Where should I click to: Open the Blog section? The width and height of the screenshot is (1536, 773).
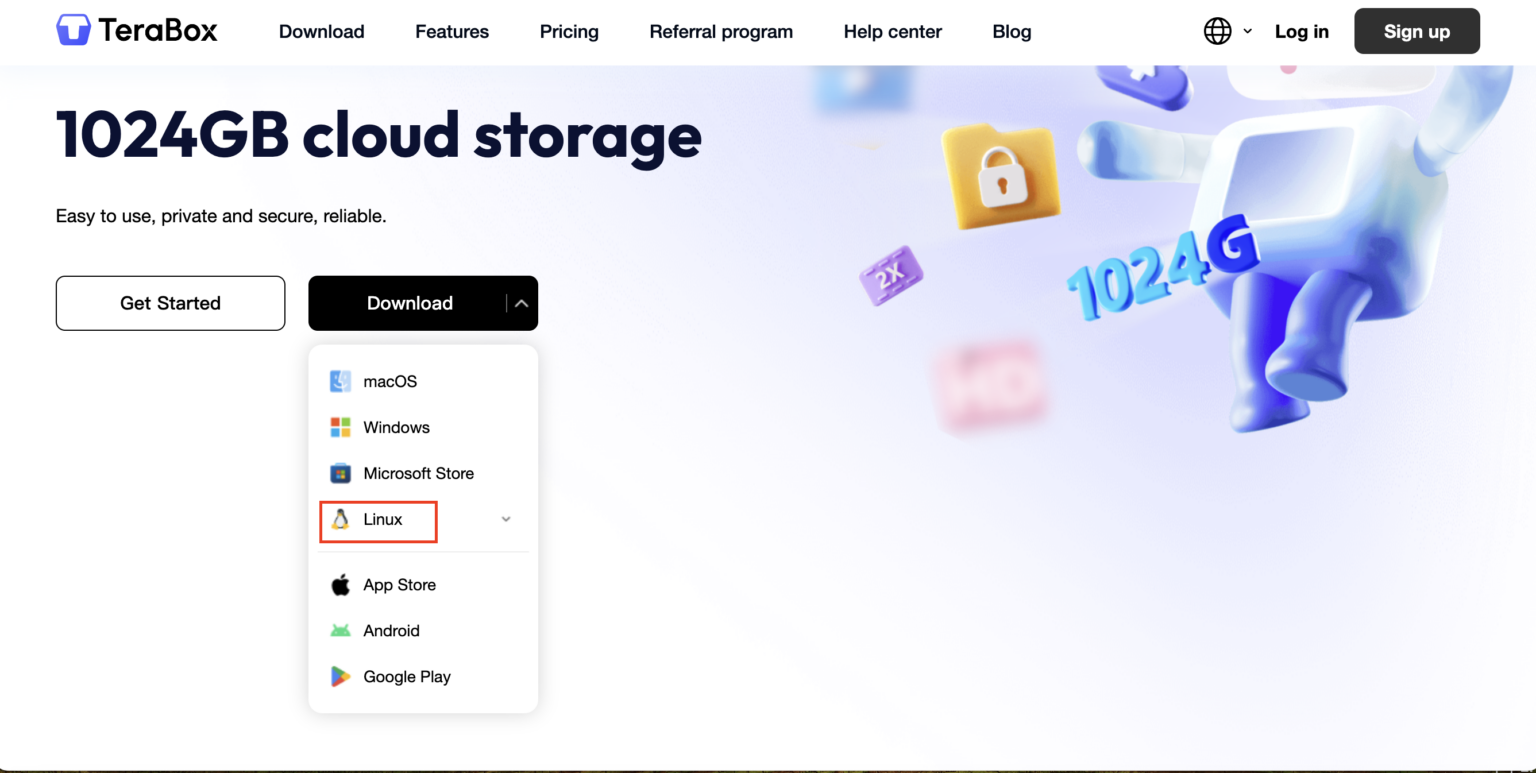(1011, 31)
